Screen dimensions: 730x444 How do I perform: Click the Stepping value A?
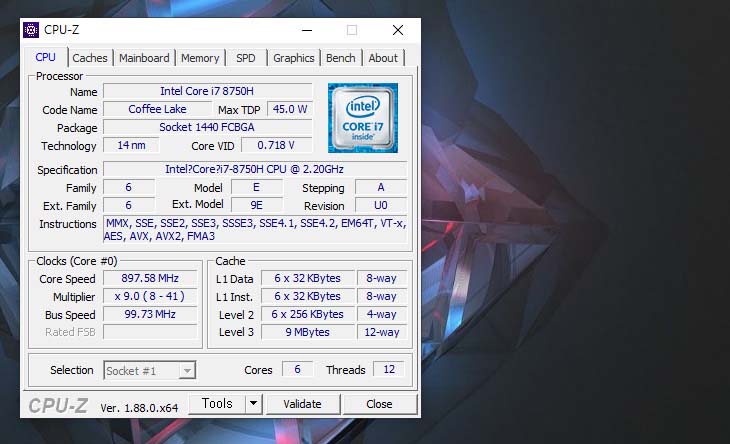pos(381,187)
